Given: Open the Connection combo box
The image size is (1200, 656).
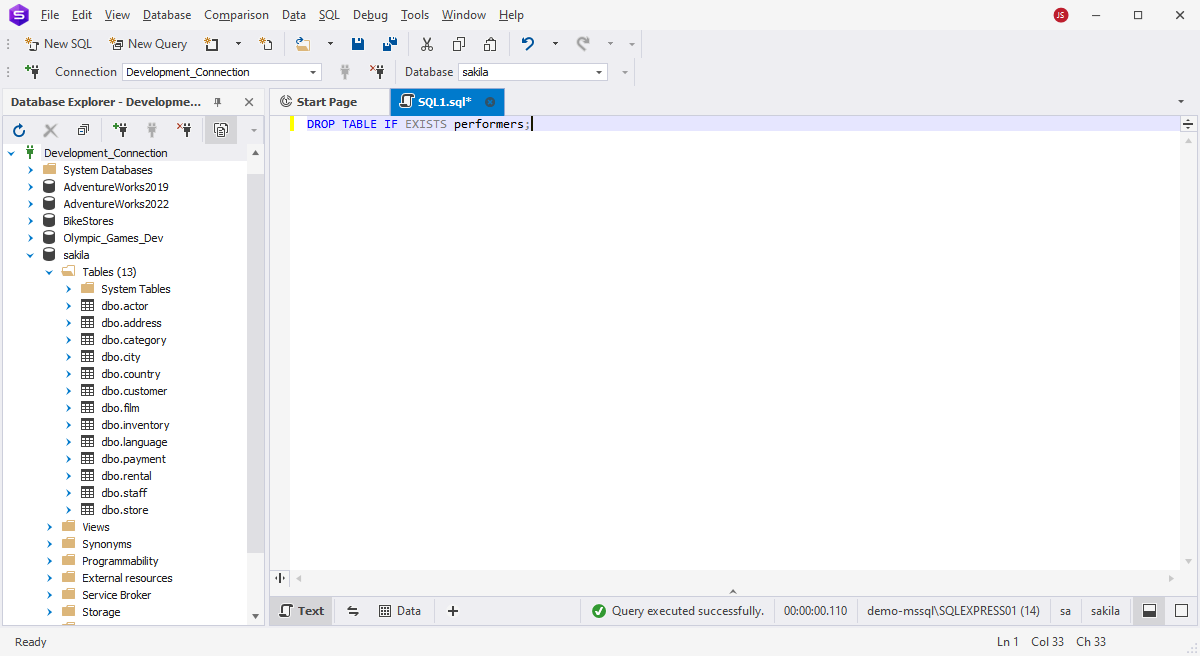Looking at the screenshot, I should tap(221, 72).
